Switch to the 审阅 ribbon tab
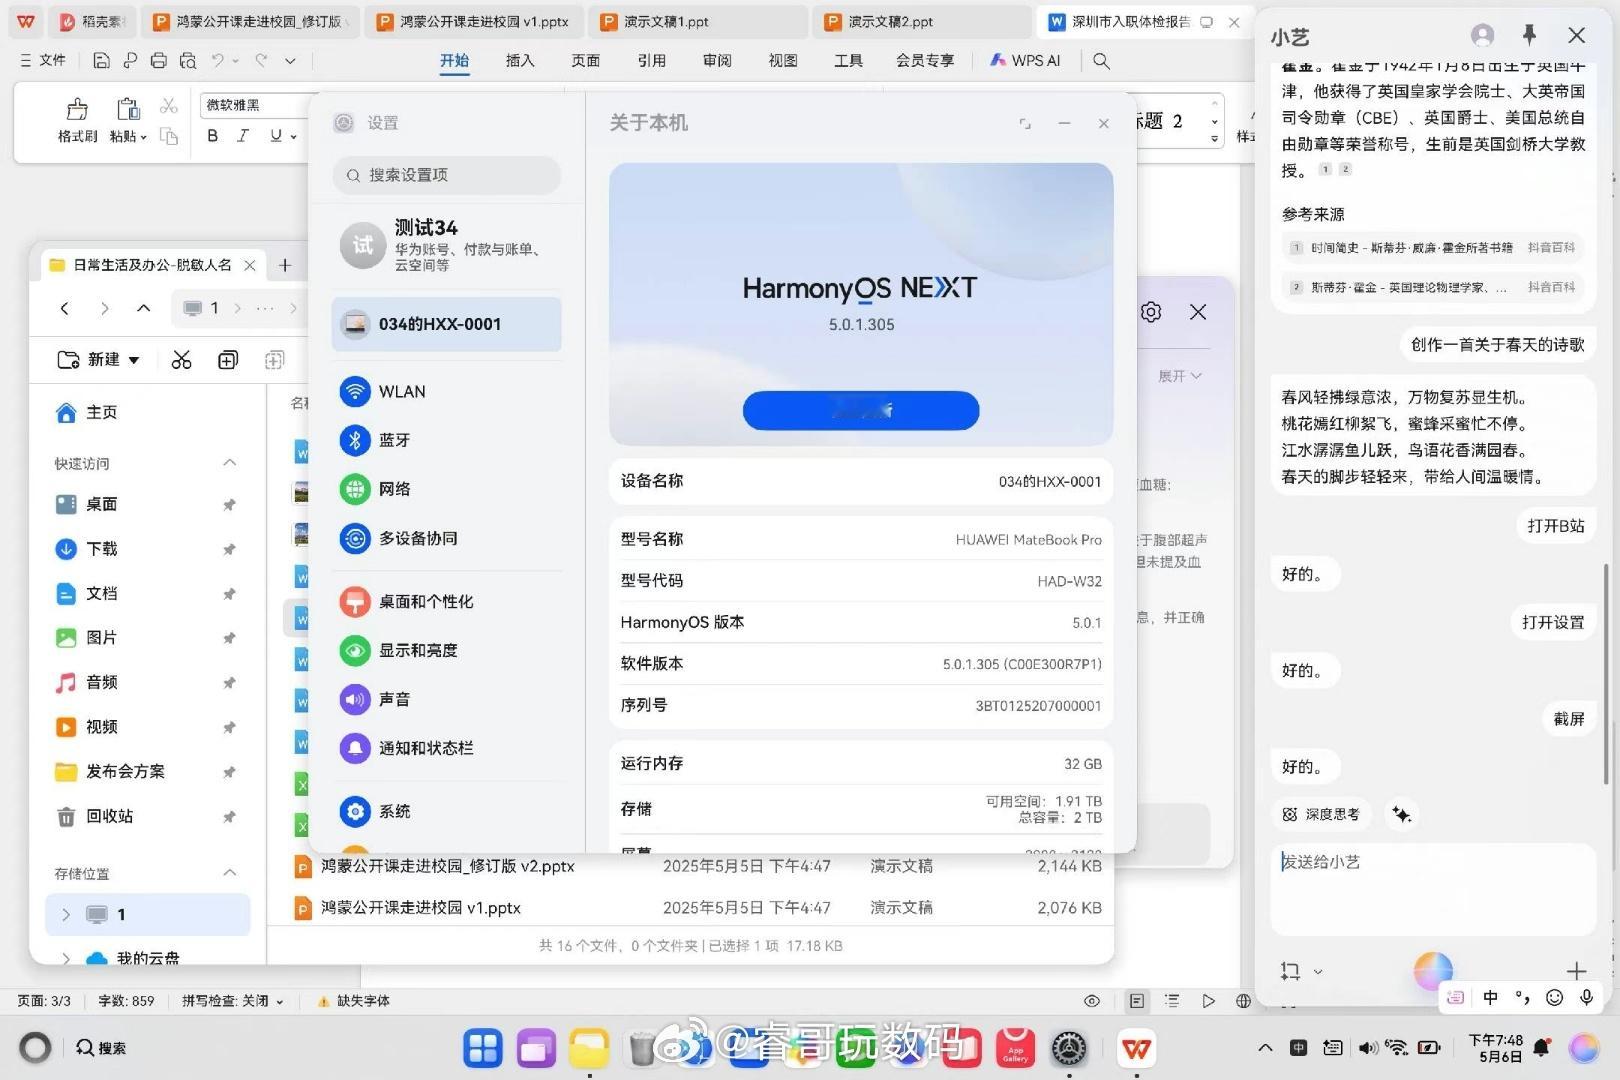1620x1080 pixels. [x=717, y=61]
